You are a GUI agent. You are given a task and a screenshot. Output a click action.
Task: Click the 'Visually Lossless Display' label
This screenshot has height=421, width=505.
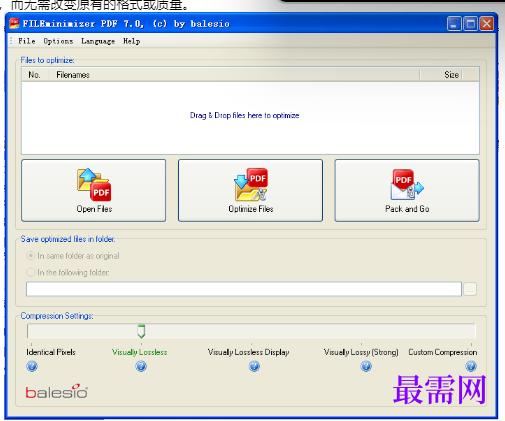pos(248,352)
